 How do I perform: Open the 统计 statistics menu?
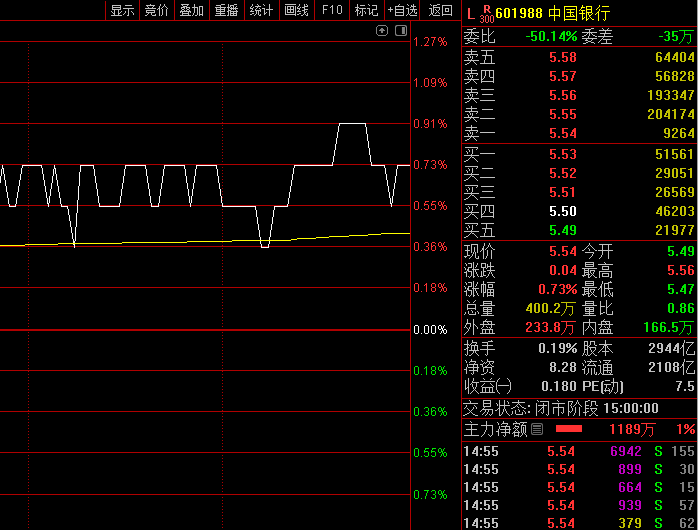[x=261, y=10]
